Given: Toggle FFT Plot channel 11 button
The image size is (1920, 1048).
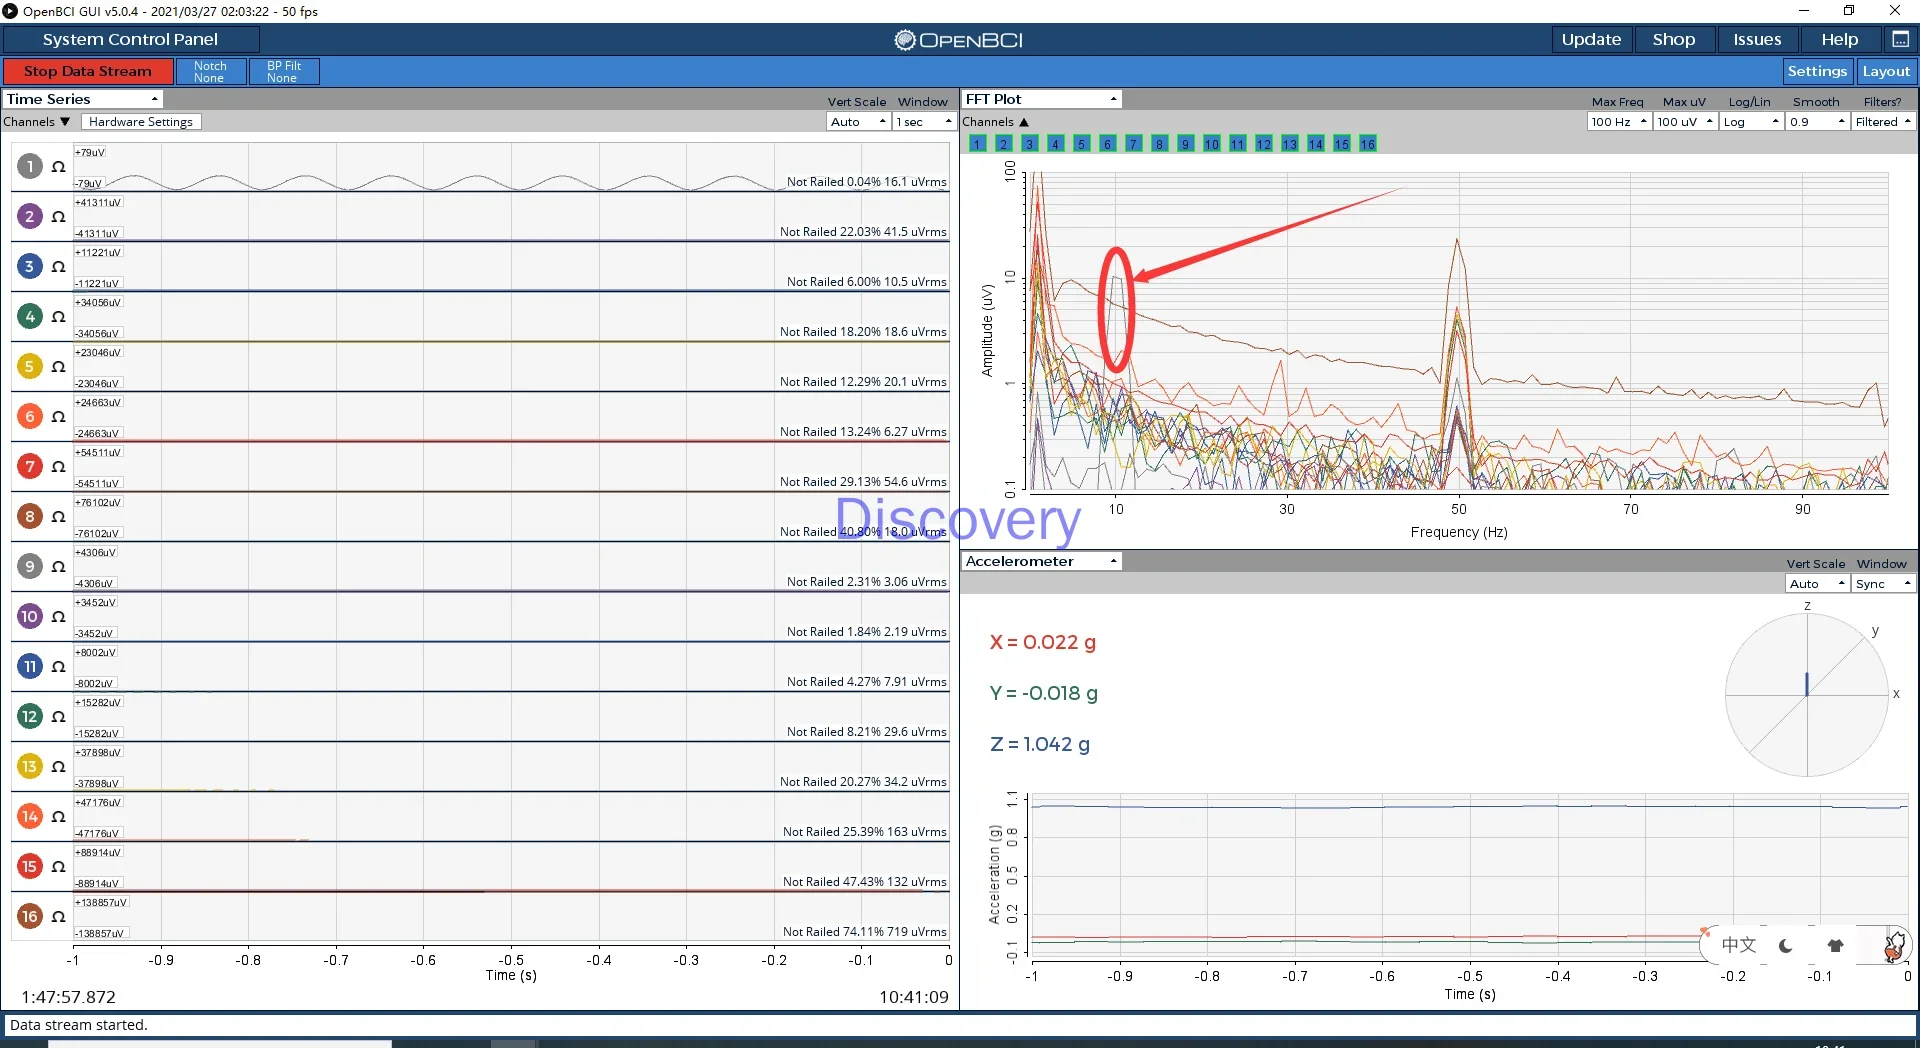Looking at the screenshot, I should [x=1237, y=144].
